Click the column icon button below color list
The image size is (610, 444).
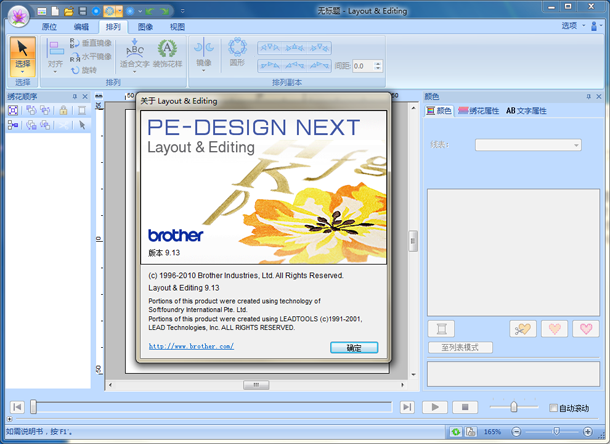click(441, 329)
